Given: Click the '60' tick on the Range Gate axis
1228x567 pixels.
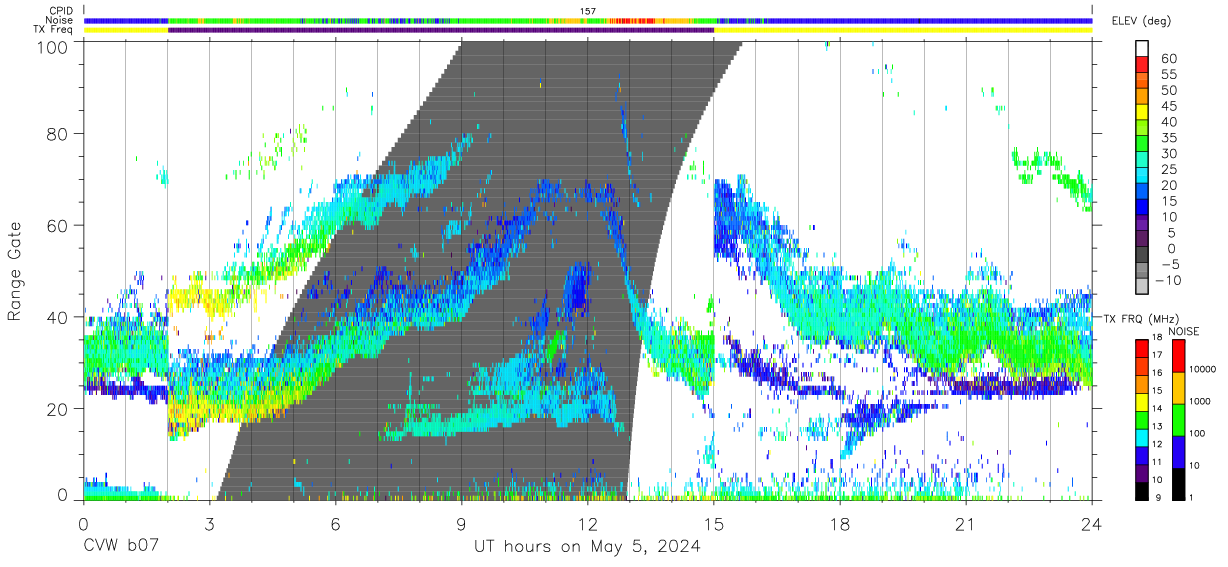Looking at the screenshot, I should pyautogui.click(x=60, y=225).
